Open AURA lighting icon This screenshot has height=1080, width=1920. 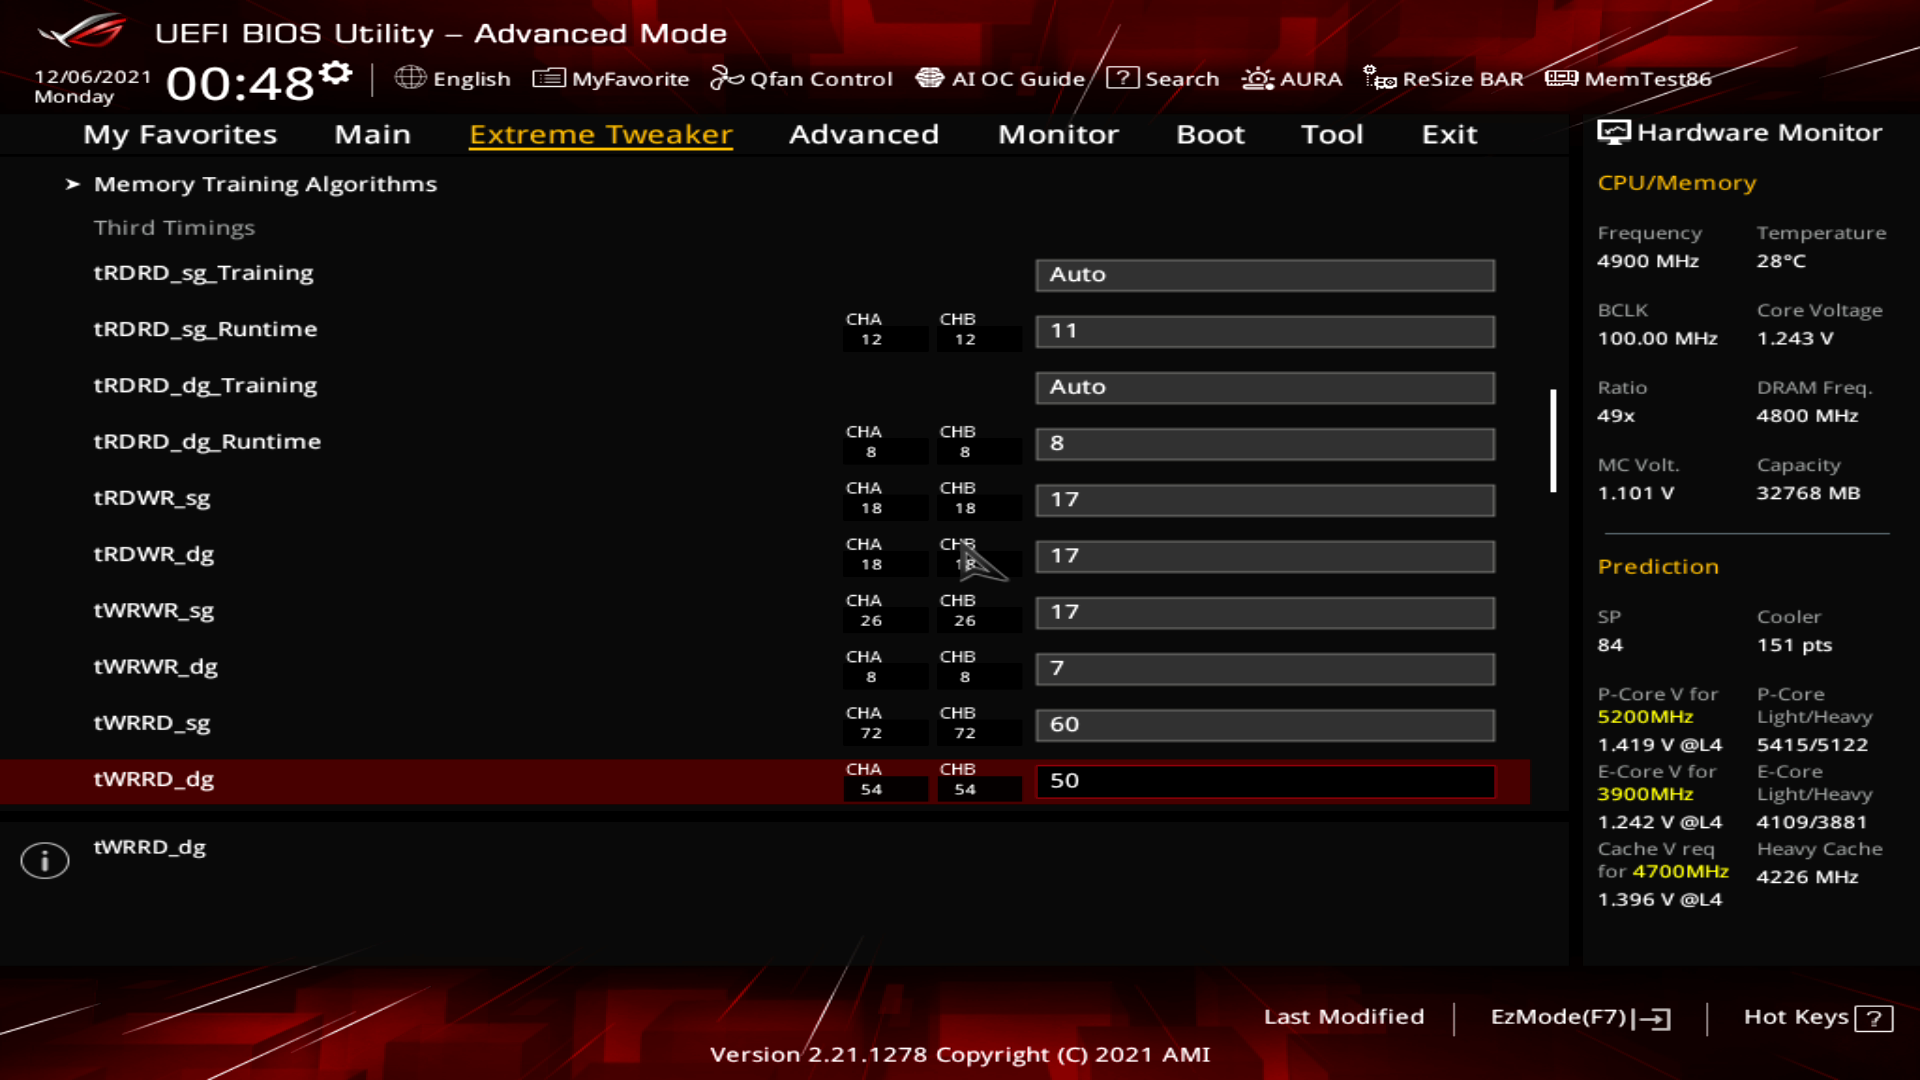(x=1257, y=78)
